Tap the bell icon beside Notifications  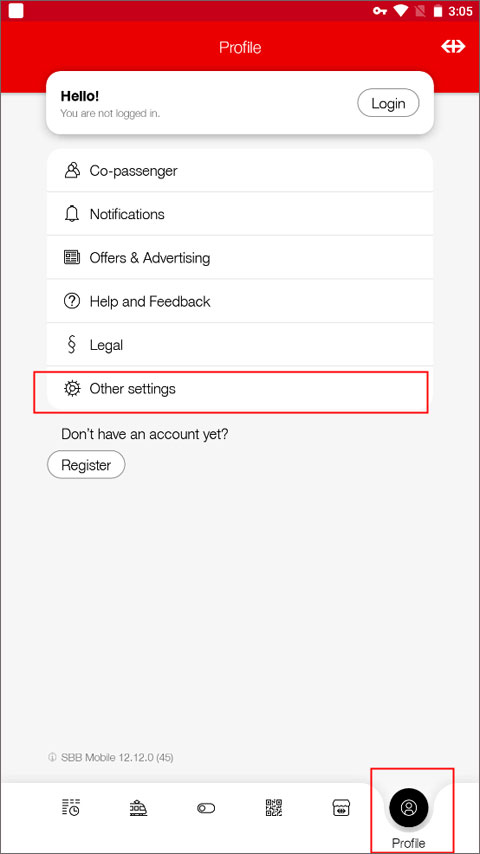[x=71, y=214]
